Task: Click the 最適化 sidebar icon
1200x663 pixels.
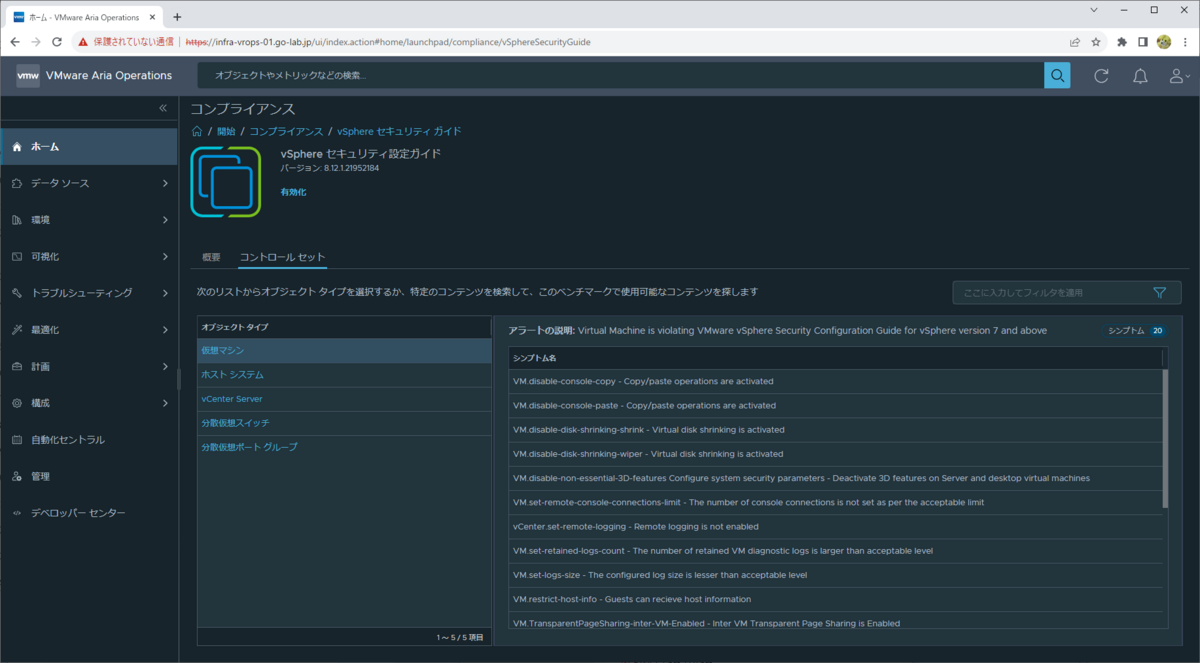Action: [16, 330]
